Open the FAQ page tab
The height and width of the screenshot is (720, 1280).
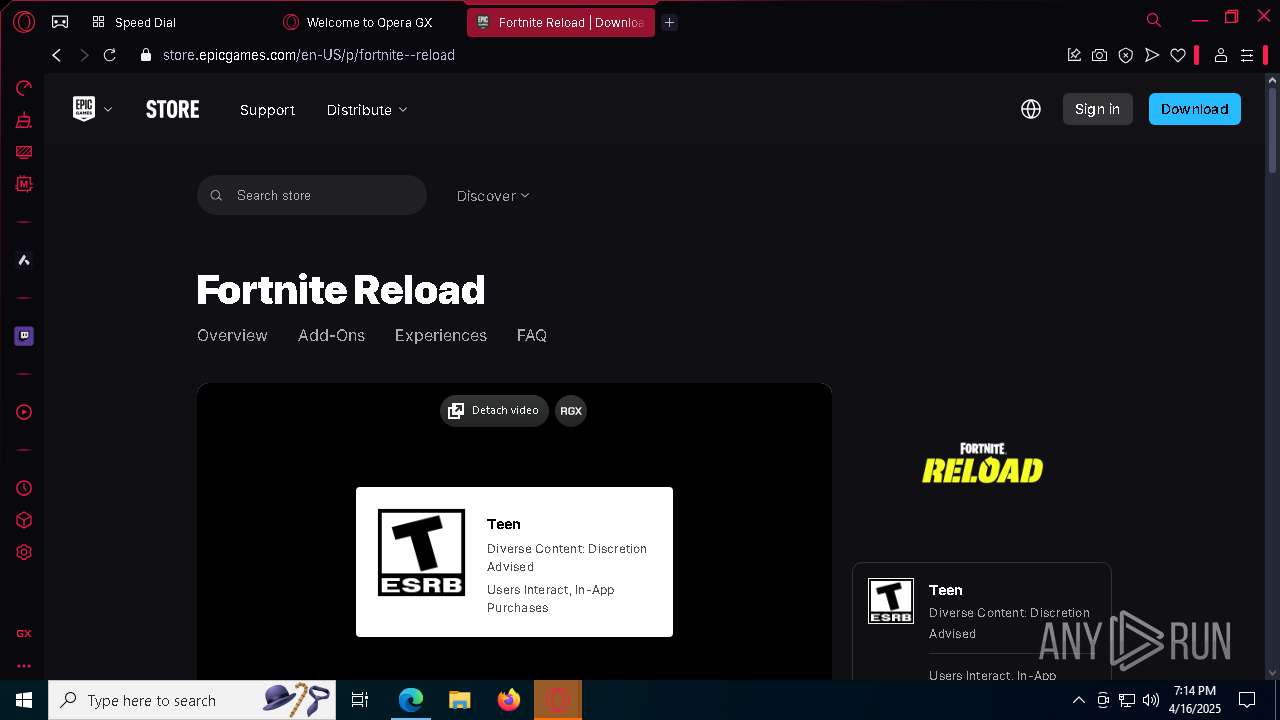[x=532, y=335]
